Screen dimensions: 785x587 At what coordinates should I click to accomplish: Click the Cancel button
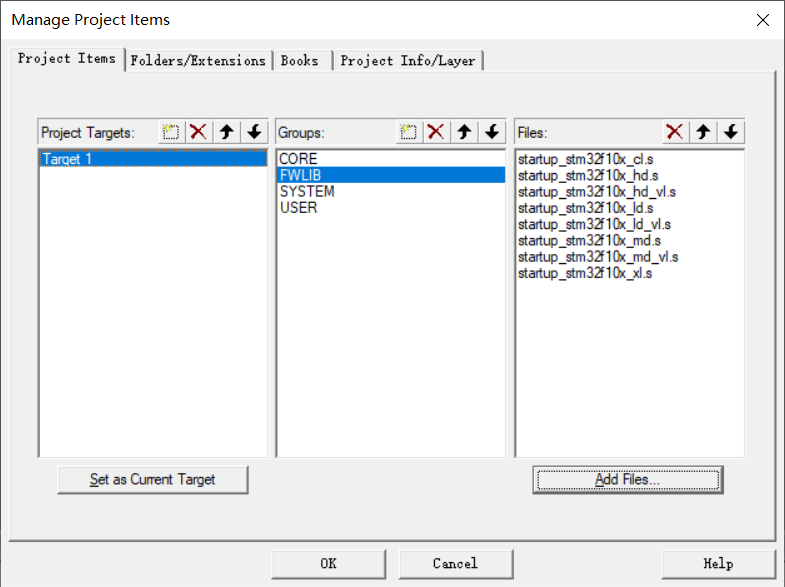(x=456, y=563)
